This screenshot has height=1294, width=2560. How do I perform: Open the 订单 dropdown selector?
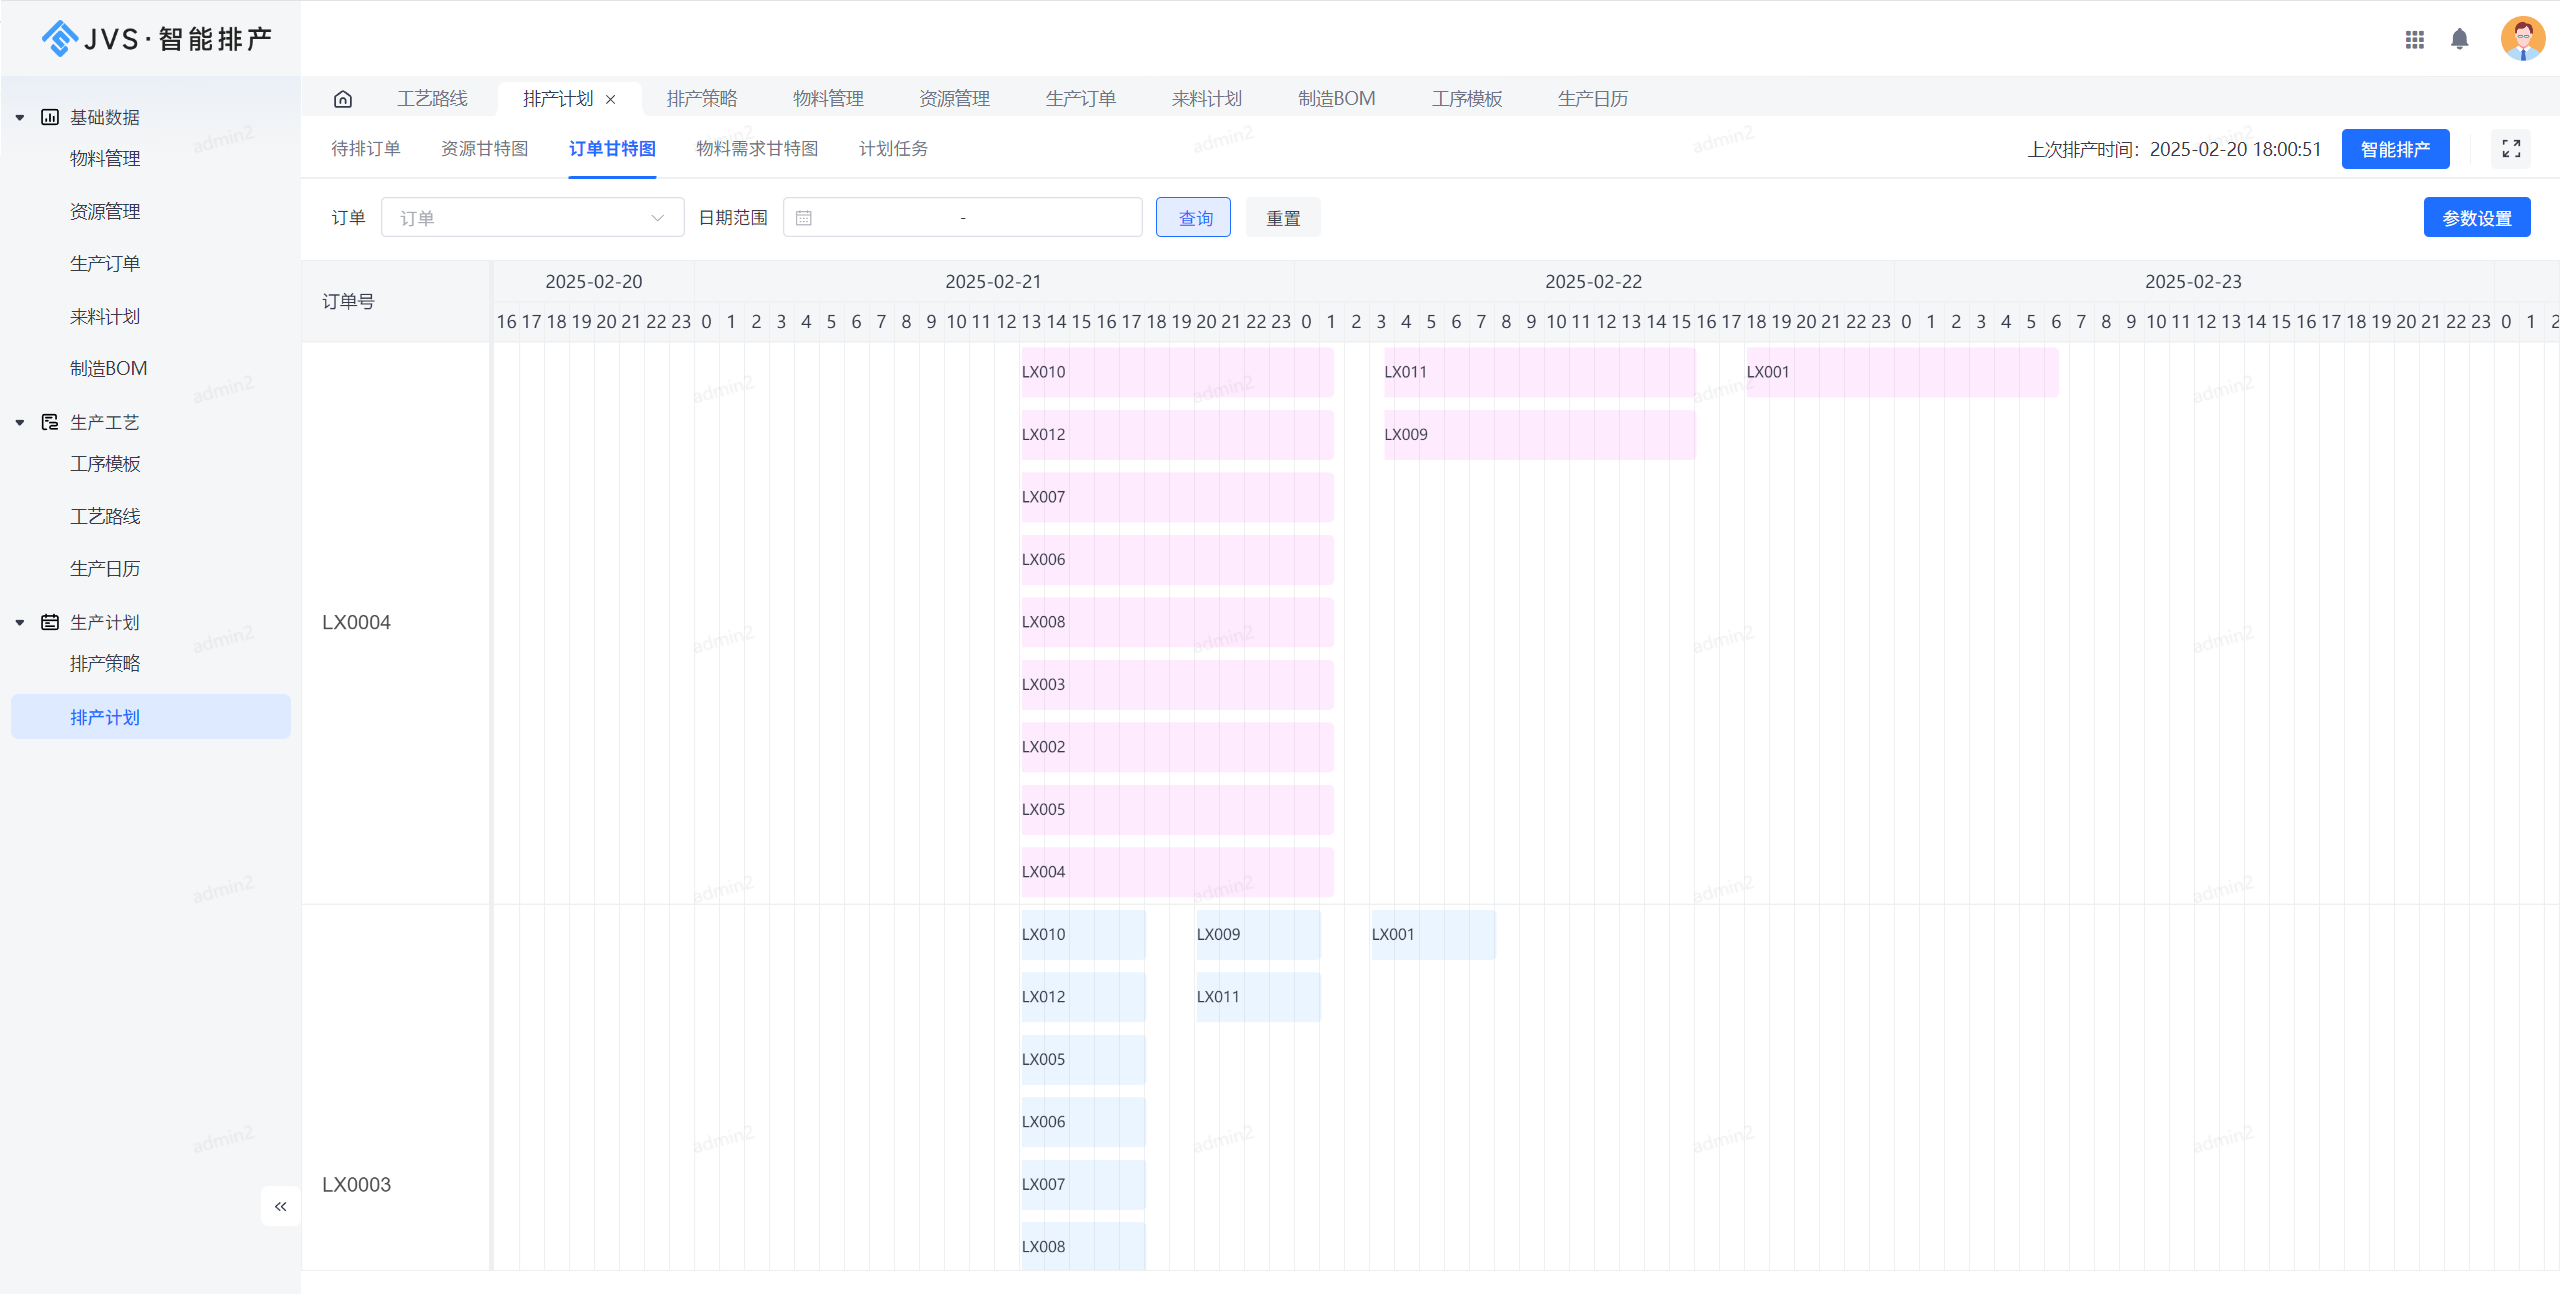click(x=532, y=218)
